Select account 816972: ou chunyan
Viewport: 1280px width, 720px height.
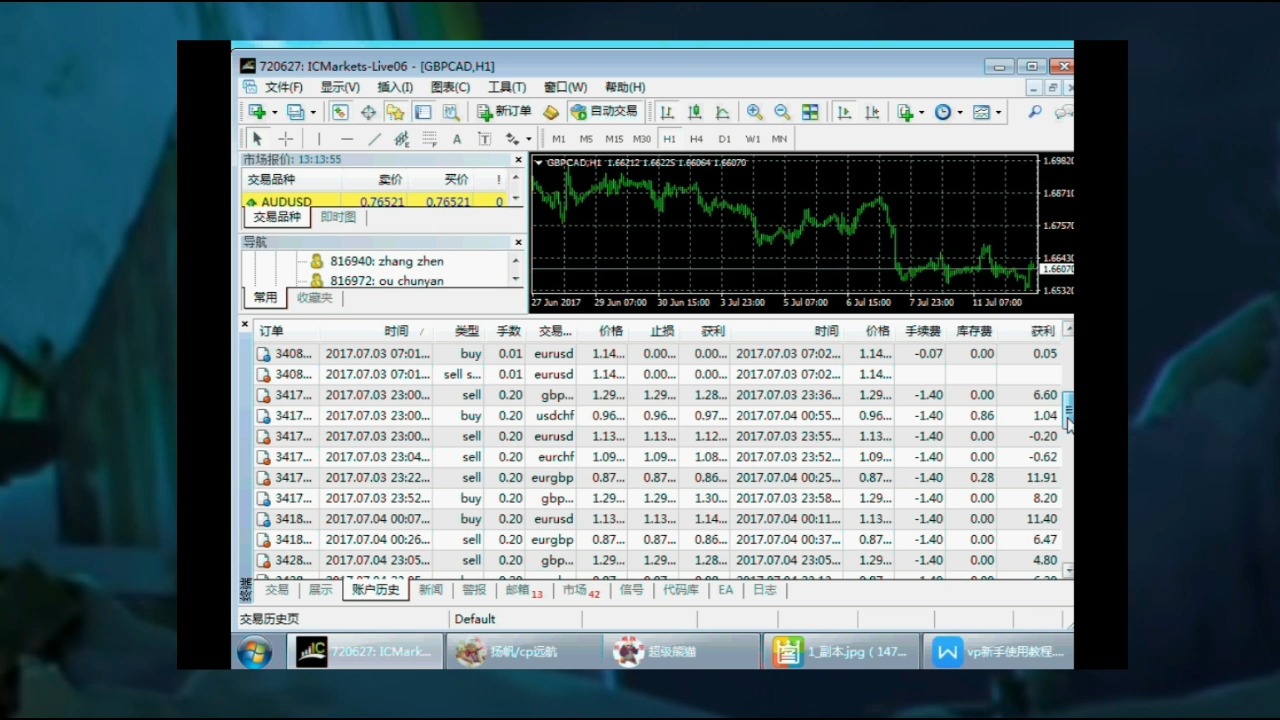pyautogui.click(x=387, y=281)
